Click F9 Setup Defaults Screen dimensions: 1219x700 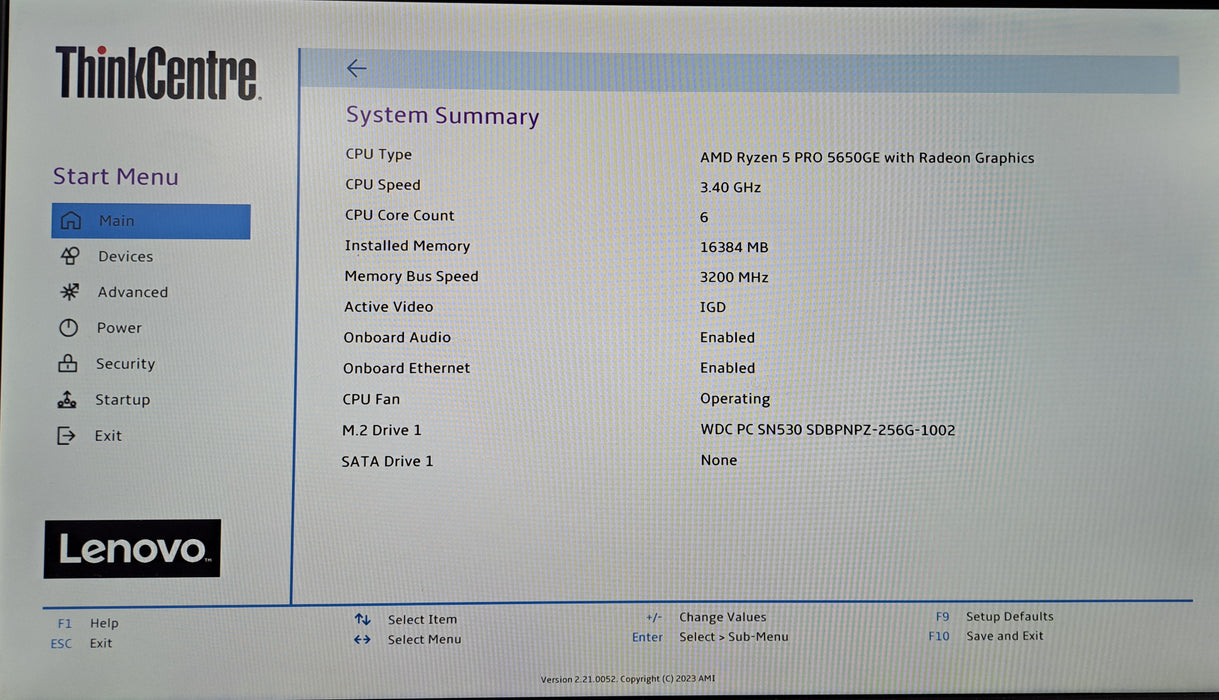coord(994,617)
